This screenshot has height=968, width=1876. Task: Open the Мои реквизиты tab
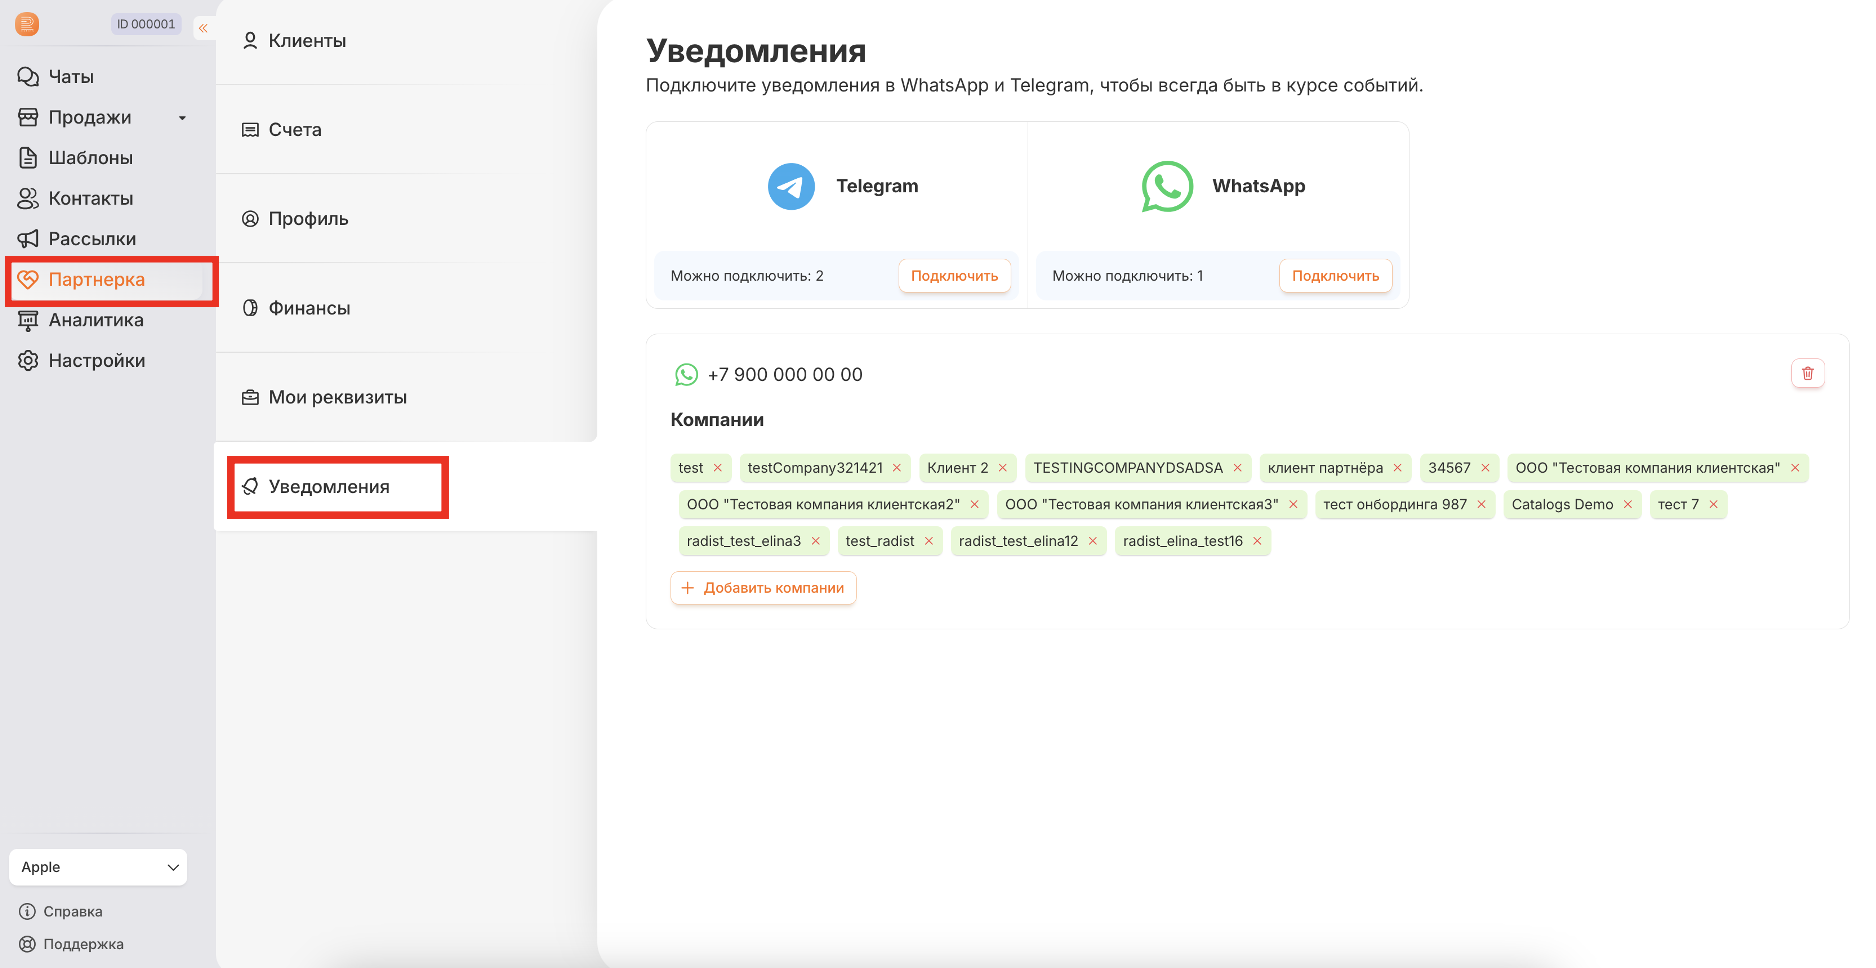337,397
